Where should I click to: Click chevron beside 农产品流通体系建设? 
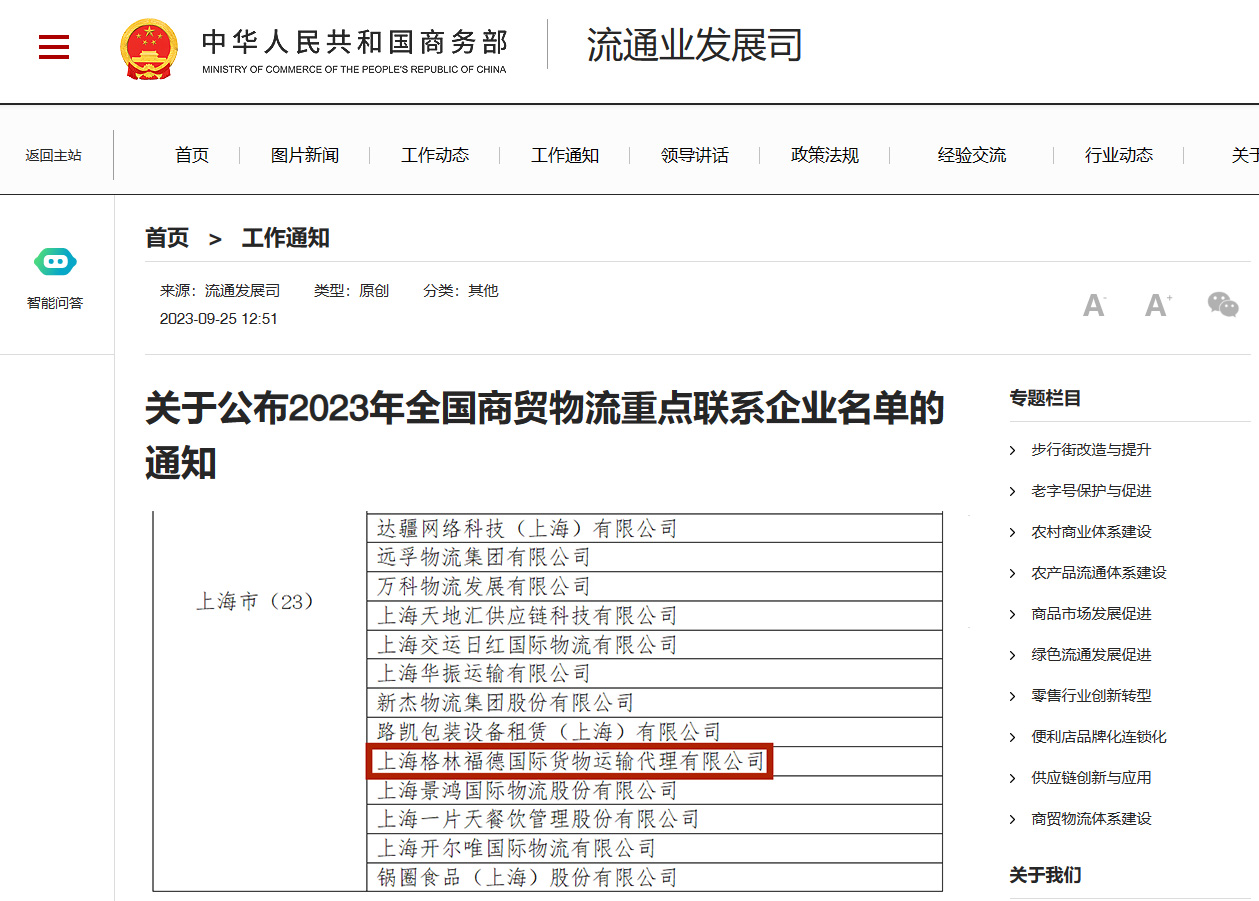coord(1013,574)
